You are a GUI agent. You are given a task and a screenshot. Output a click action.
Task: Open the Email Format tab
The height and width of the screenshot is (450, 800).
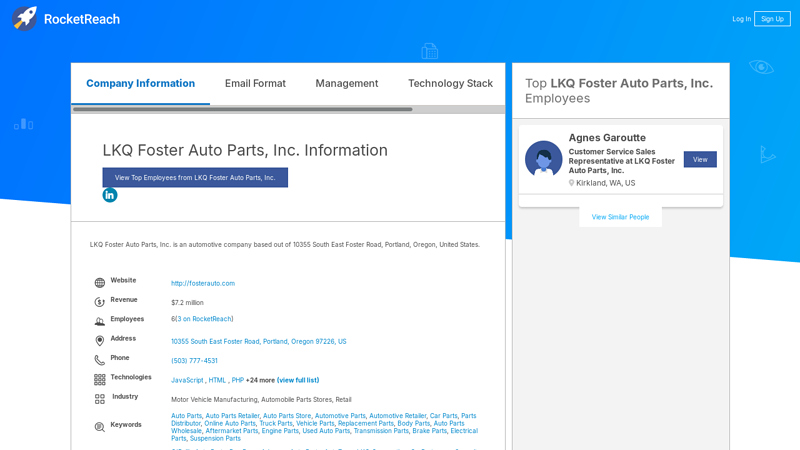coord(255,83)
